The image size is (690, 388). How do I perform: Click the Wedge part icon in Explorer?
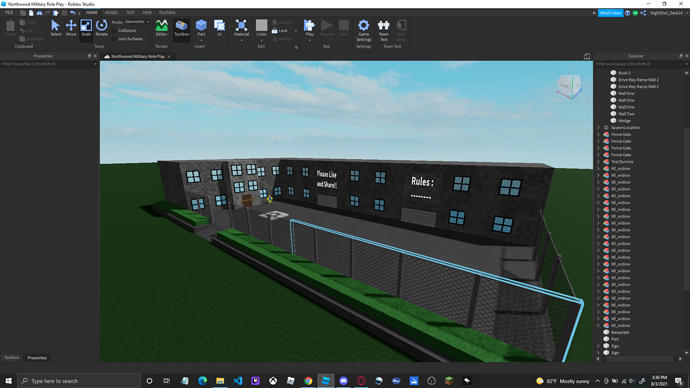pyautogui.click(x=613, y=121)
